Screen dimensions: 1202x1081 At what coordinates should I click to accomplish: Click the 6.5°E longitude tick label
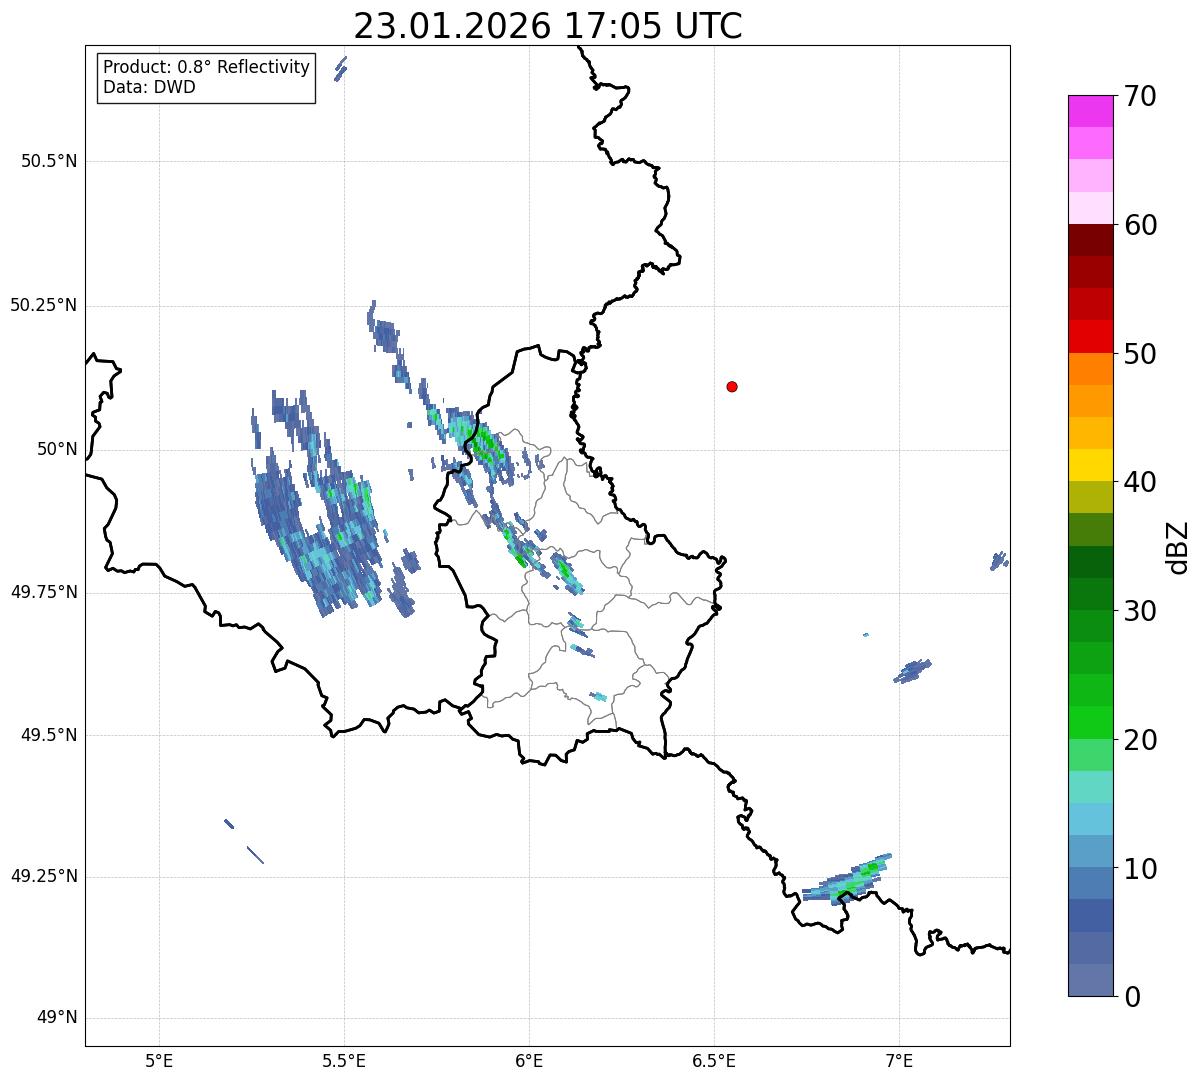[714, 1061]
